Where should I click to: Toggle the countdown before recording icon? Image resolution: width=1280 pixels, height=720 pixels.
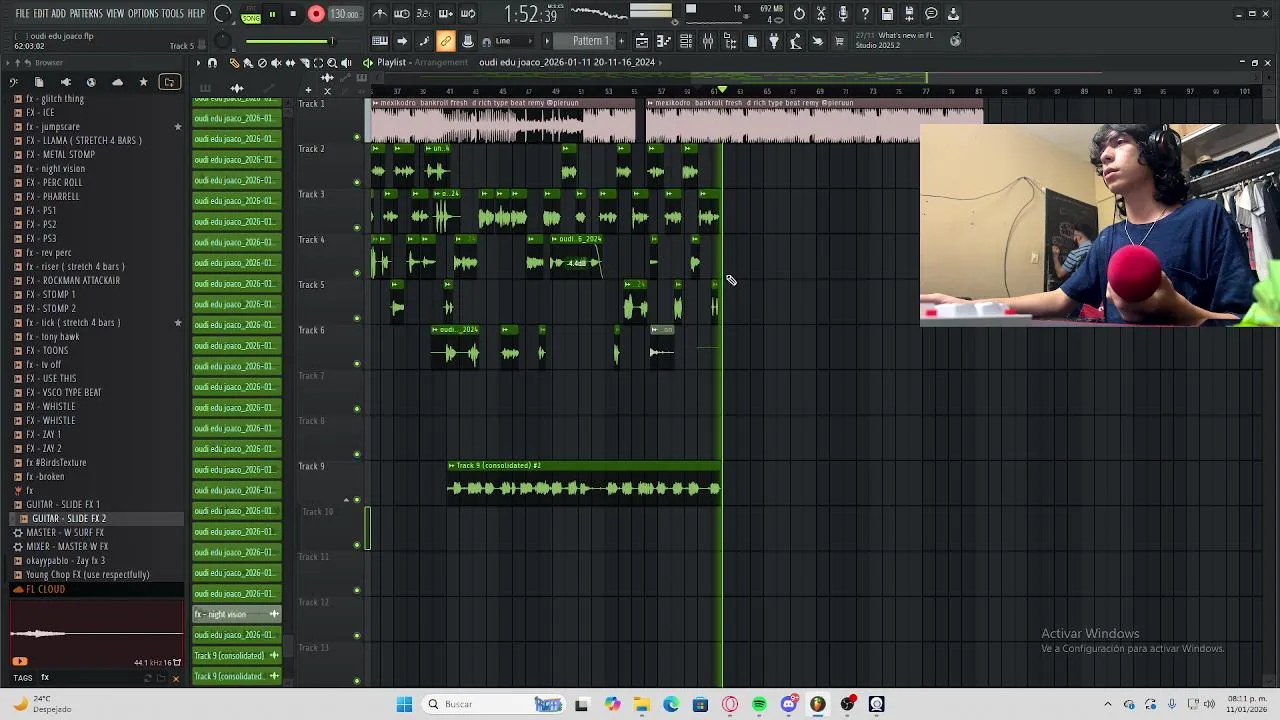coord(423,14)
